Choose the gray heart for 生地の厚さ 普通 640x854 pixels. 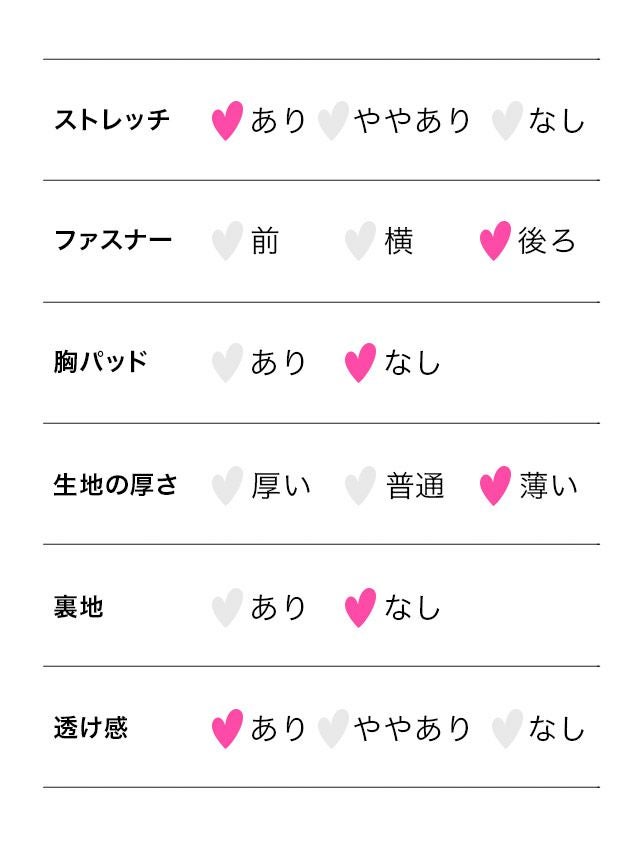[360, 487]
